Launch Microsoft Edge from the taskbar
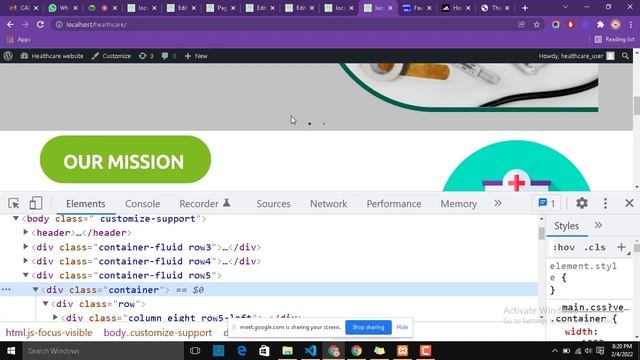 click(242, 351)
